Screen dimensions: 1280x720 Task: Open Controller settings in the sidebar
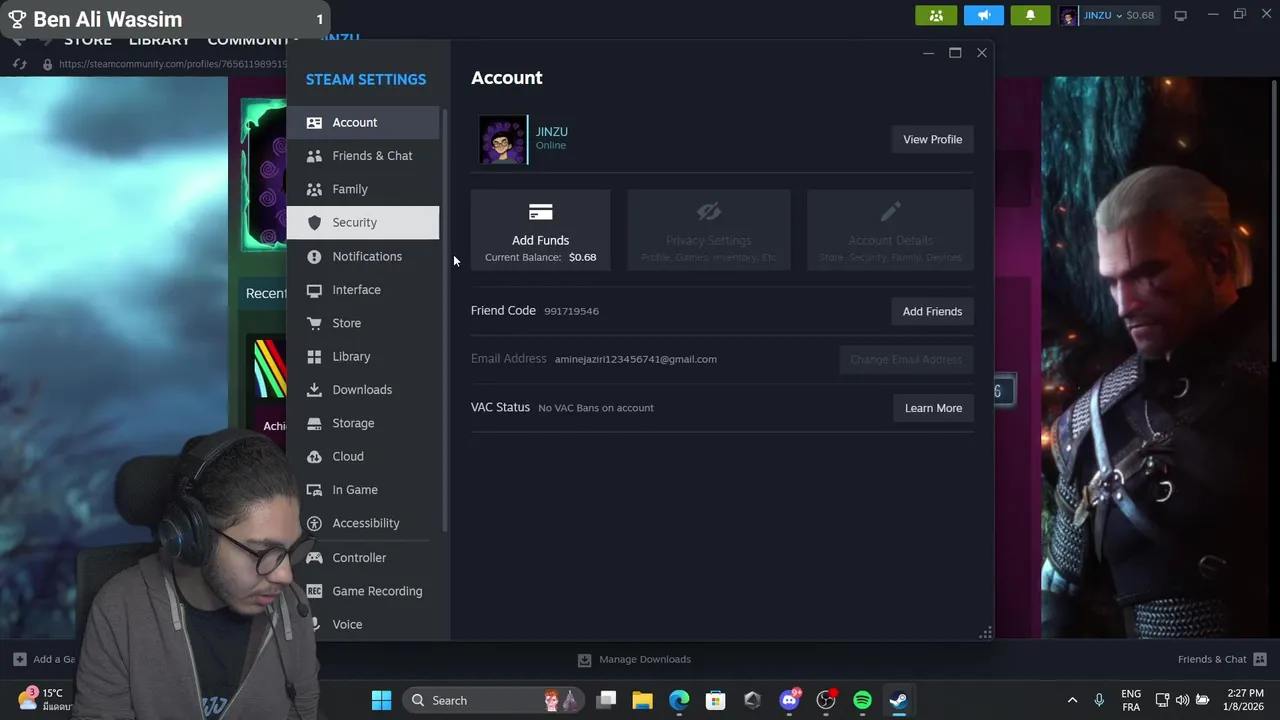tap(362, 558)
